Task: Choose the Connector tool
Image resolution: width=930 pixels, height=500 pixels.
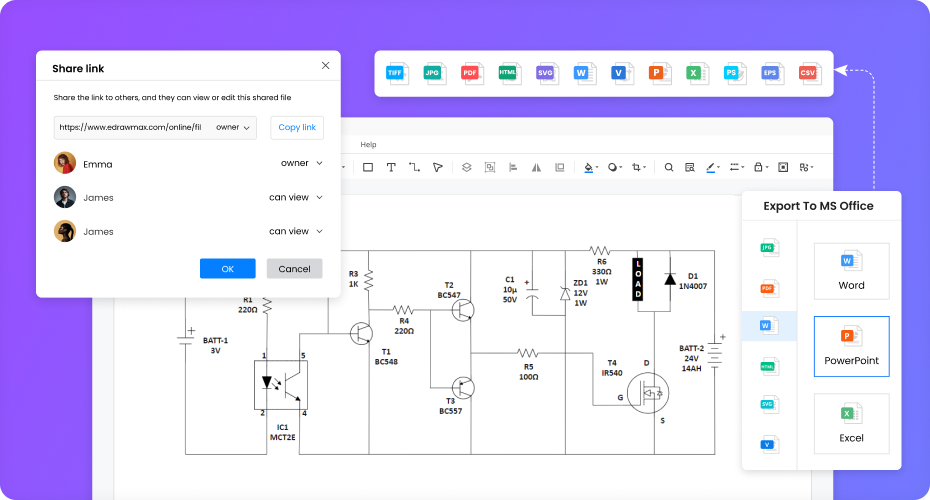Action: pos(414,167)
